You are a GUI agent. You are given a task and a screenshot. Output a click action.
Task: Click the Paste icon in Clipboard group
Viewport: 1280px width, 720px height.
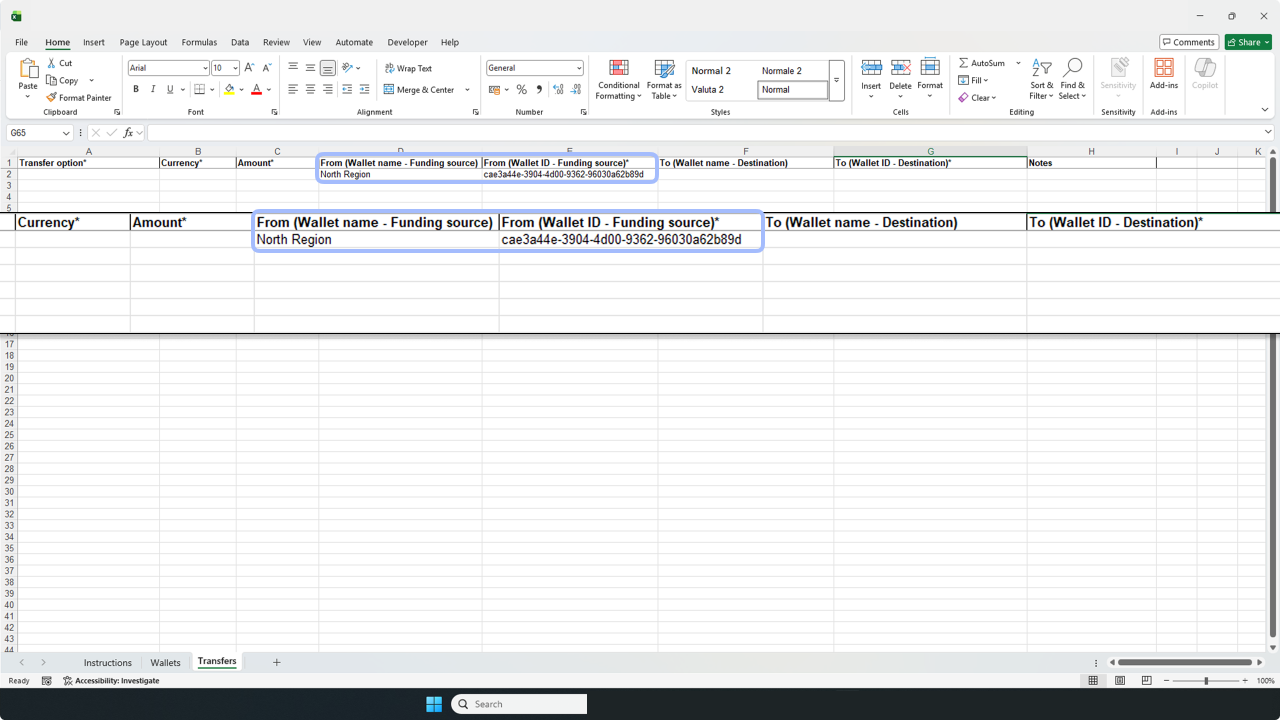(x=28, y=68)
